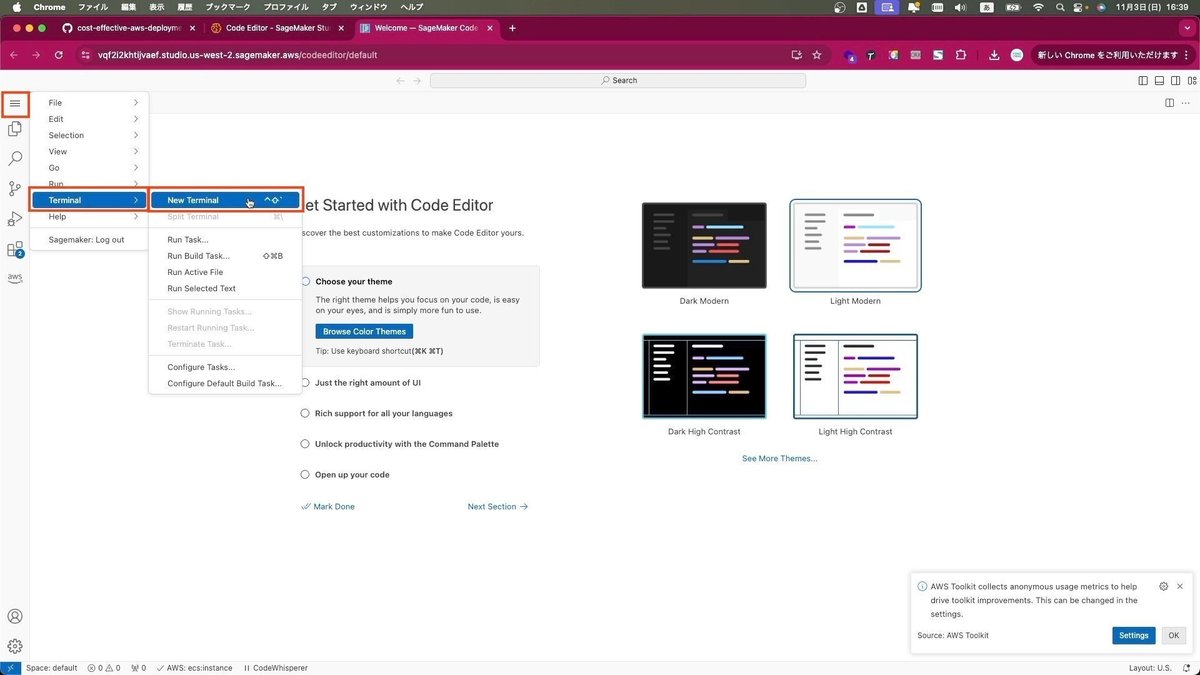
Task: Go to Next Section link
Action: pos(498,507)
